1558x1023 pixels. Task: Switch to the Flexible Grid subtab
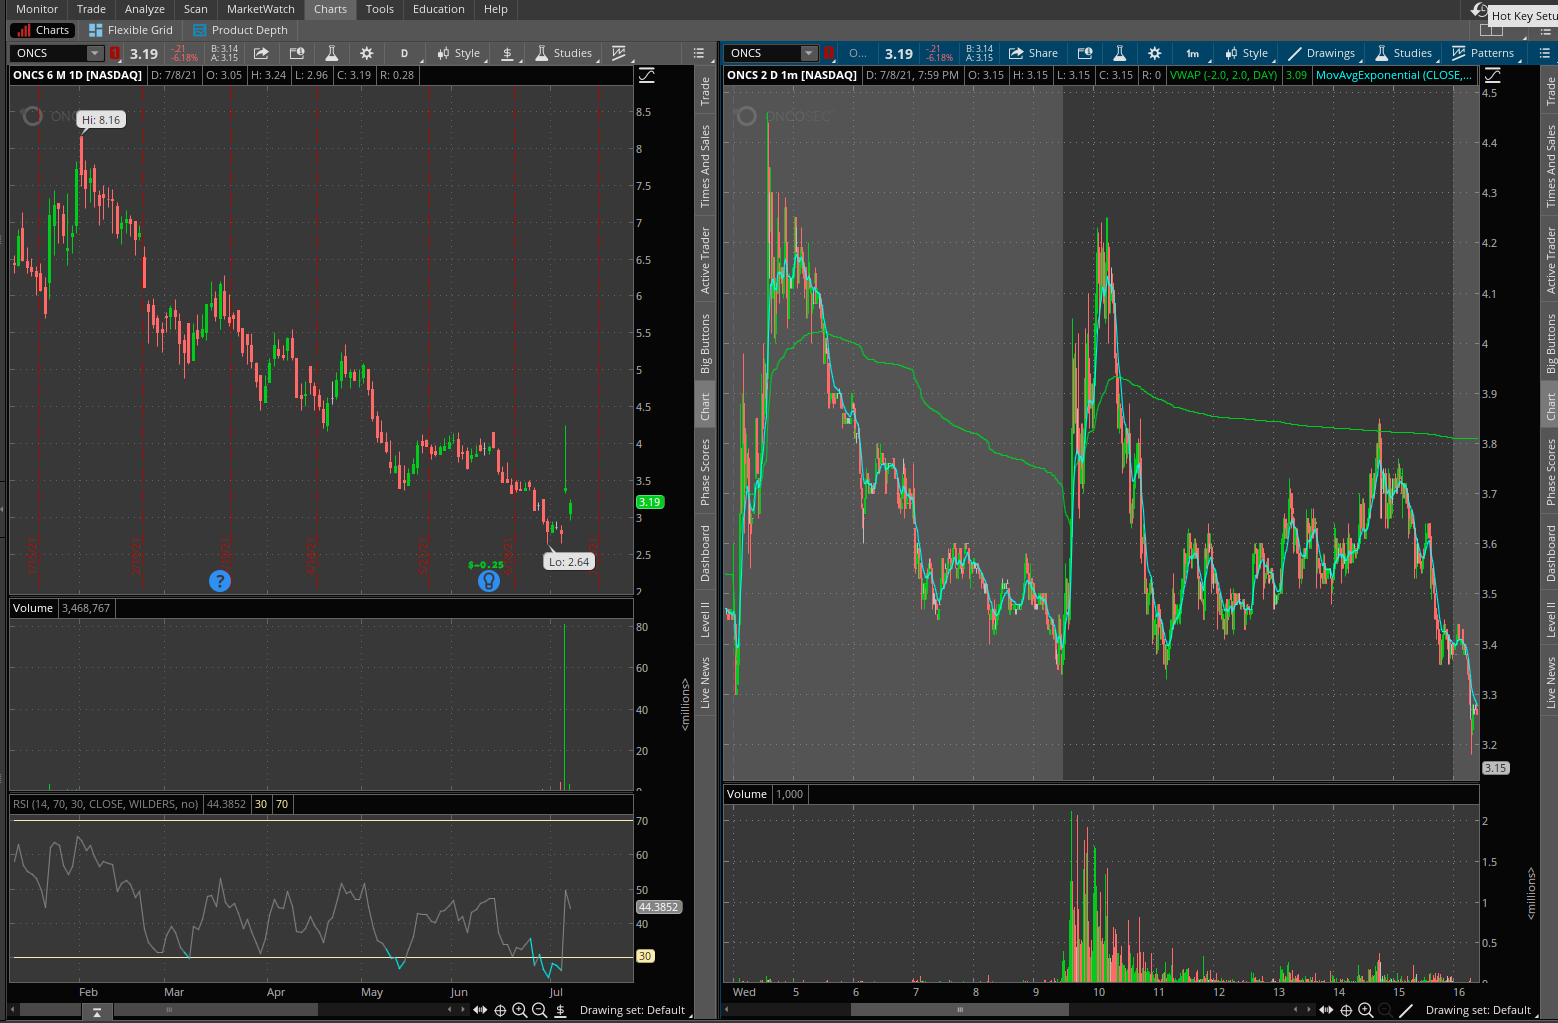click(131, 30)
